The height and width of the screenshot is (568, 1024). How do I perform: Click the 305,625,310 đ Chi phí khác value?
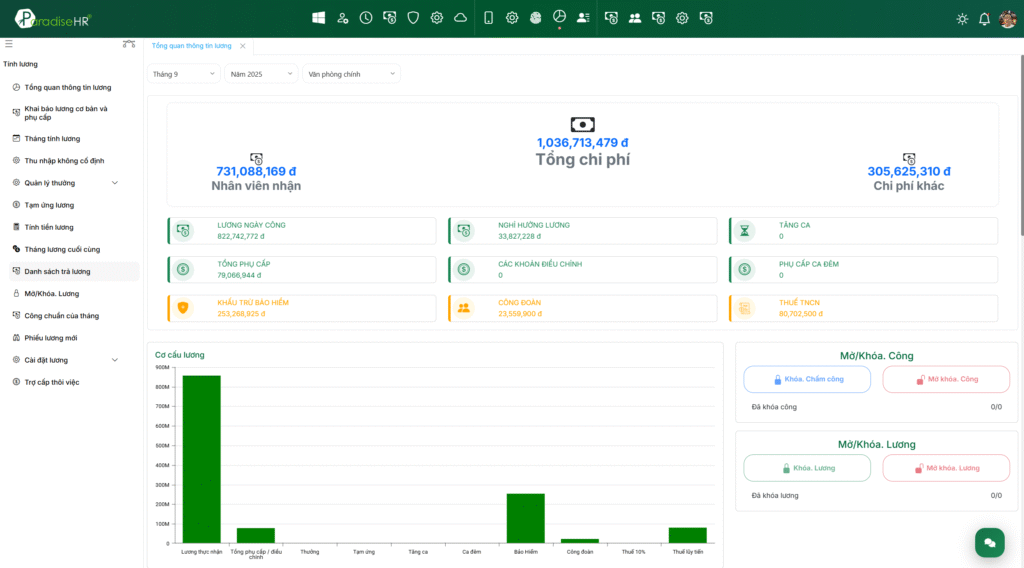[x=909, y=172]
